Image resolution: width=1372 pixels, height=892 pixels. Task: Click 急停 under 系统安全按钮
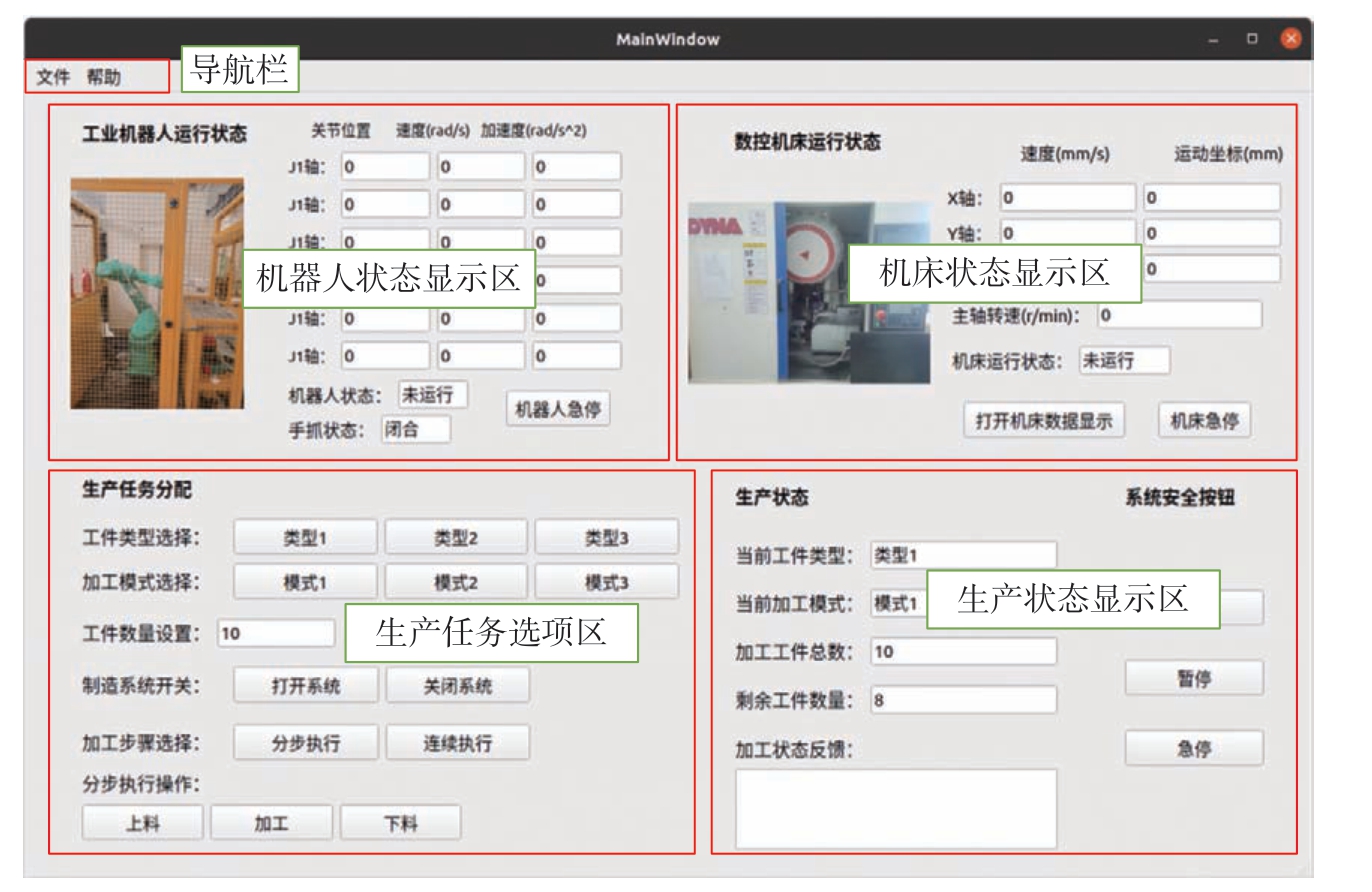coord(1194,748)
